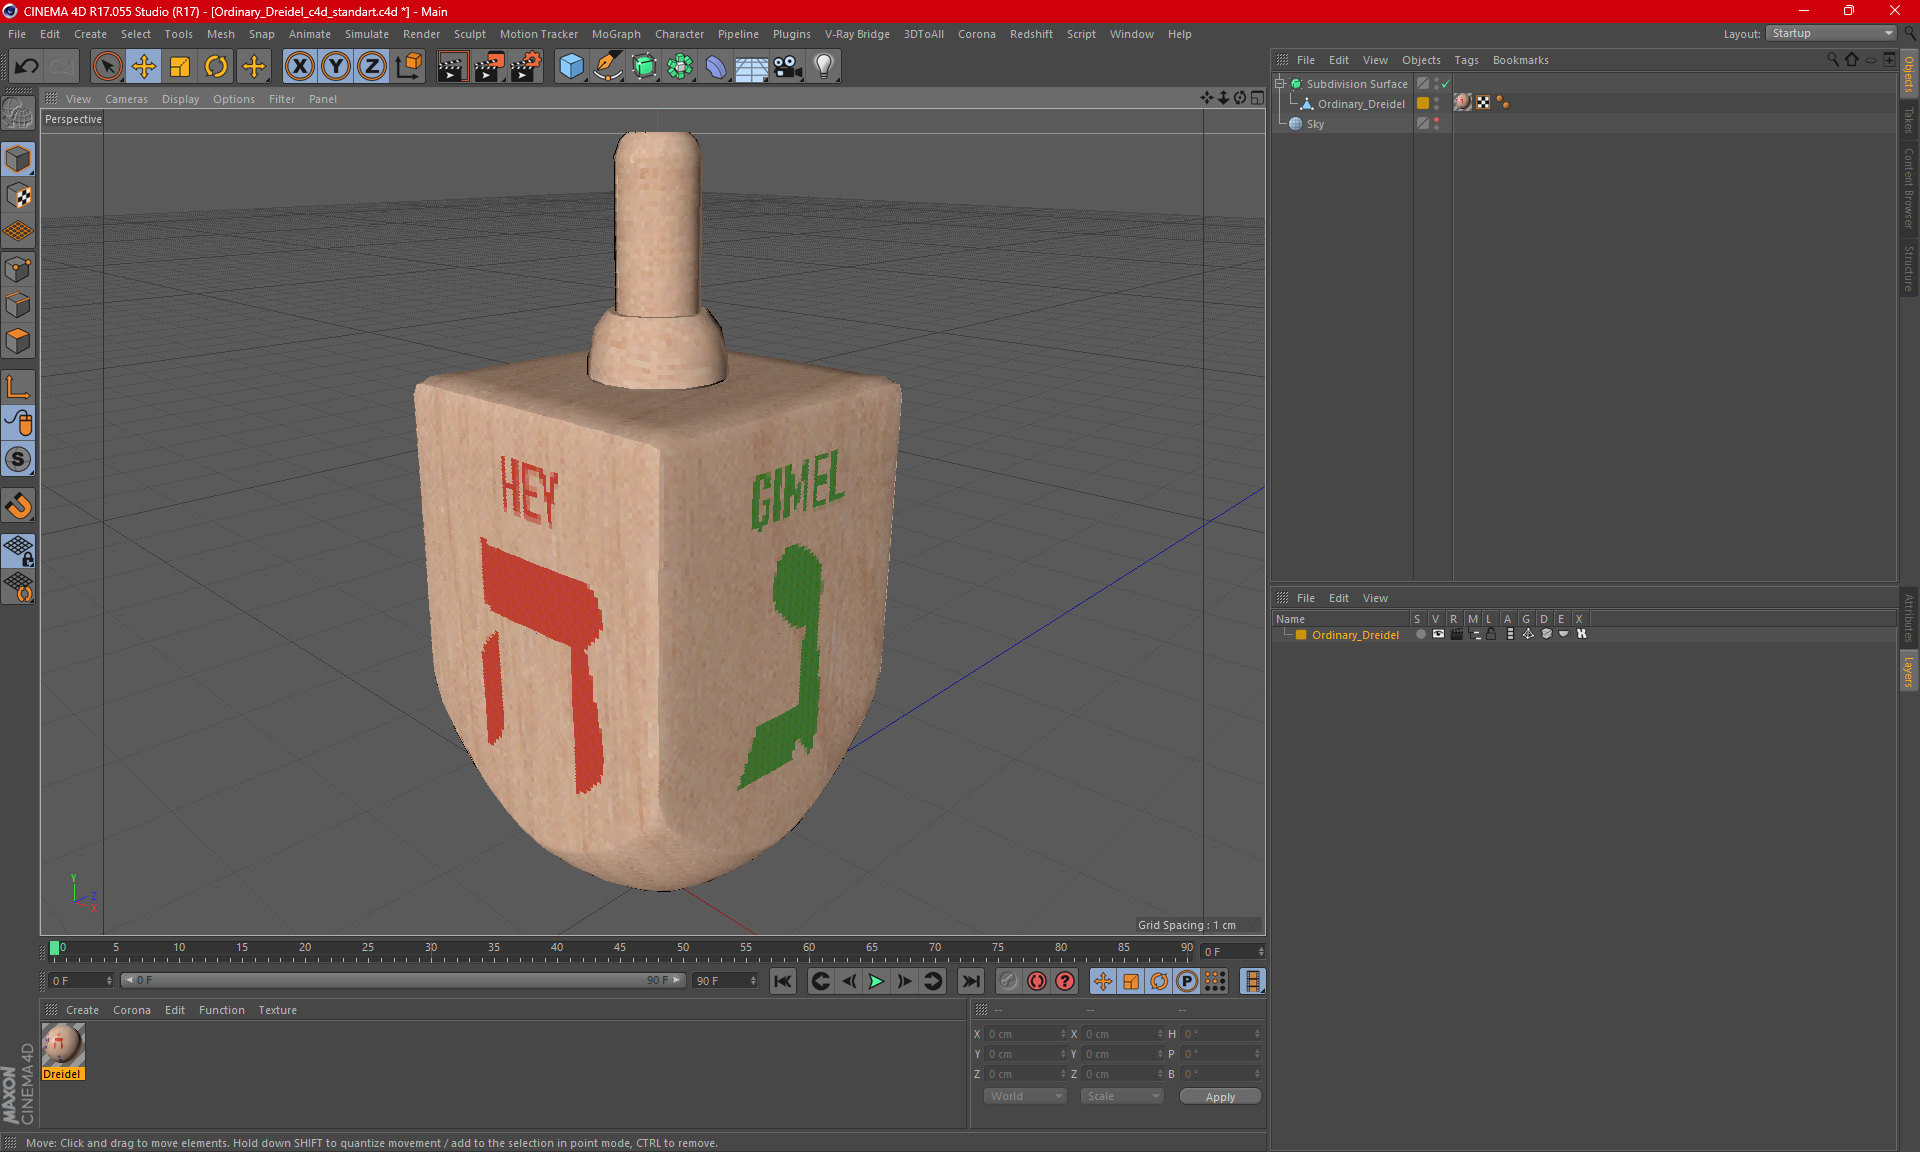Add a light object
The image size is (1920, 1152).
click(x=824, y=66)
